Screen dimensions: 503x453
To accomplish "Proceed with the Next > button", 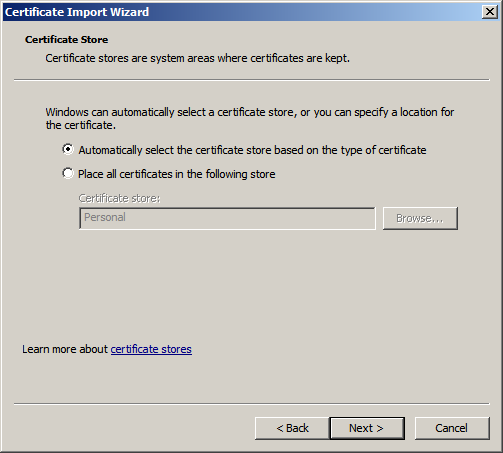I will 367,428.
